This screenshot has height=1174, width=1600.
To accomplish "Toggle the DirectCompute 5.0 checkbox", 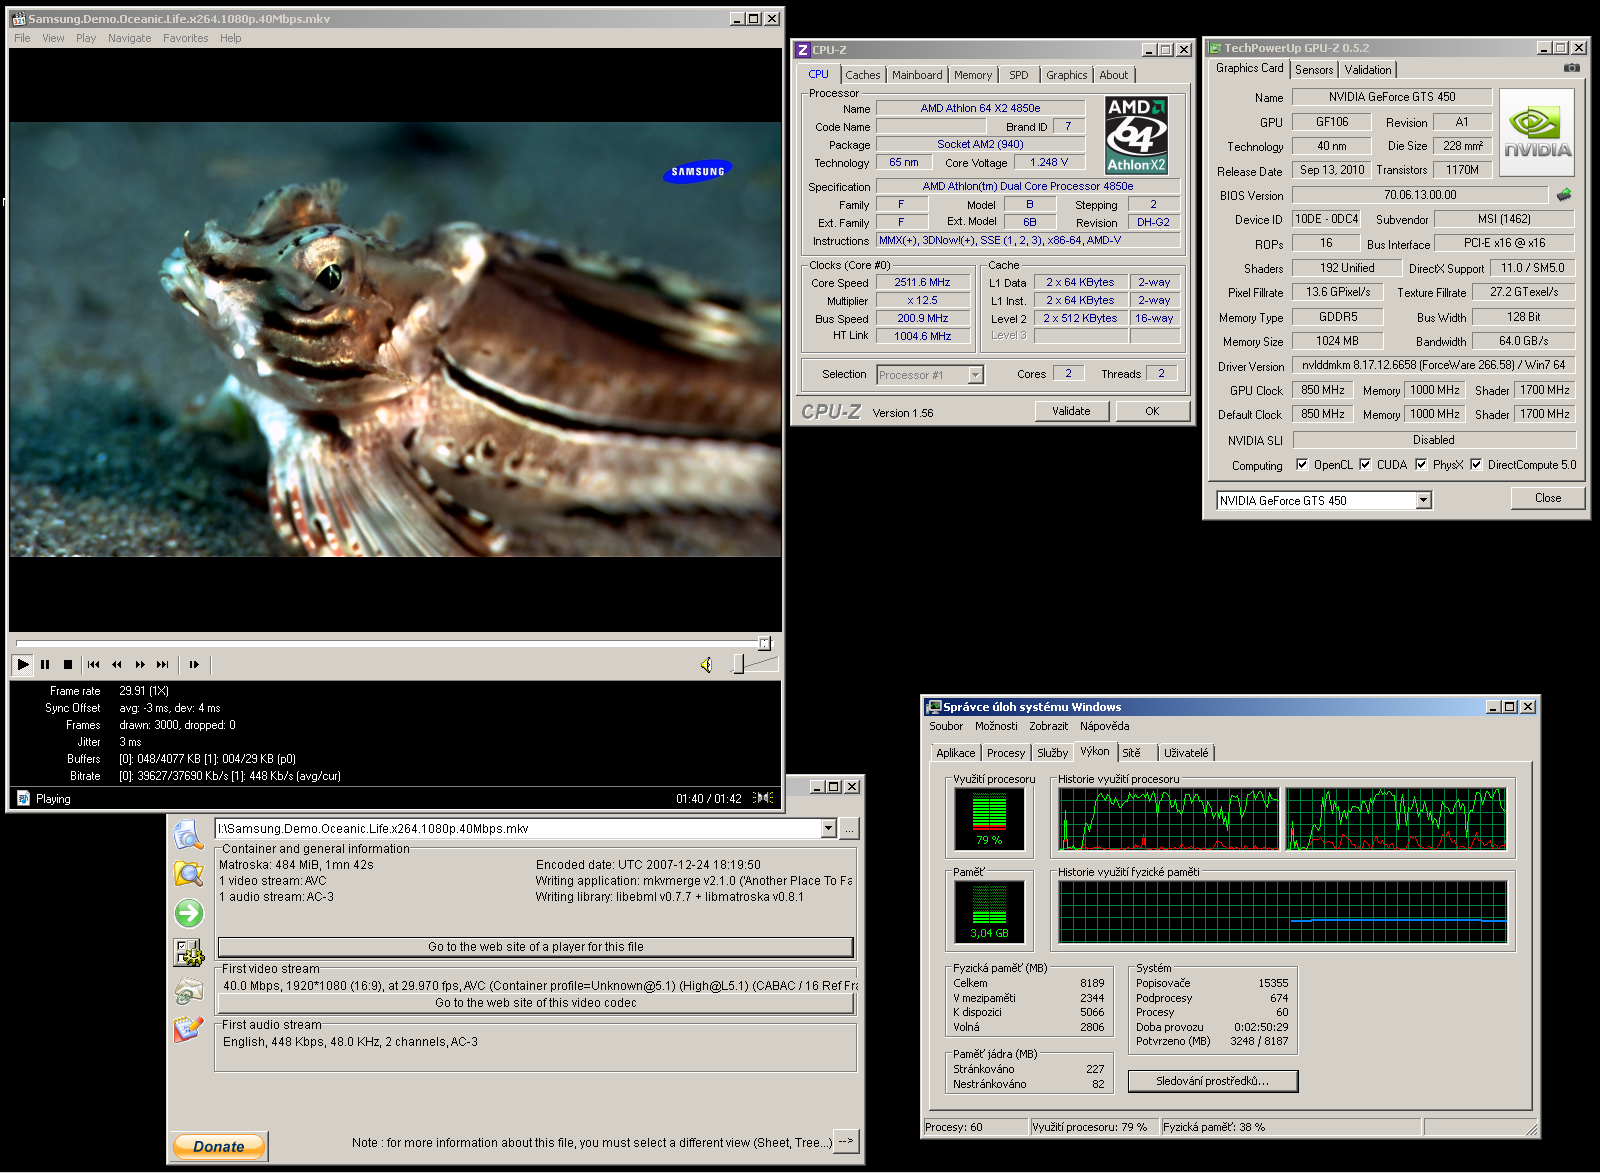I will click(x=1476, y=464).
